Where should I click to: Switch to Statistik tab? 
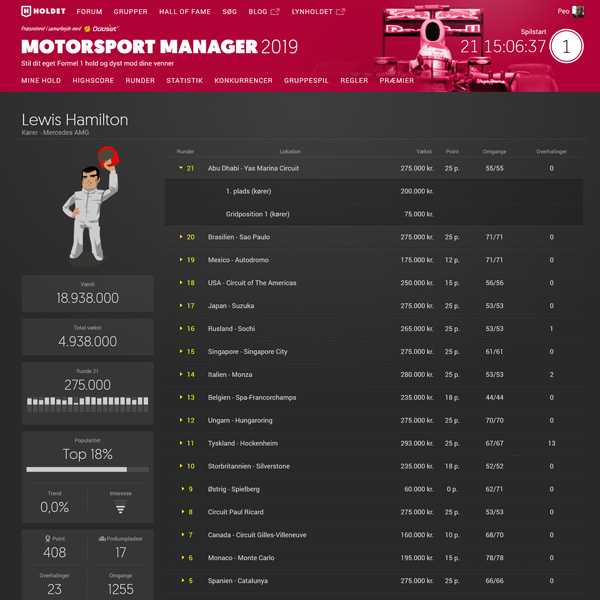(x=184, y=81)
